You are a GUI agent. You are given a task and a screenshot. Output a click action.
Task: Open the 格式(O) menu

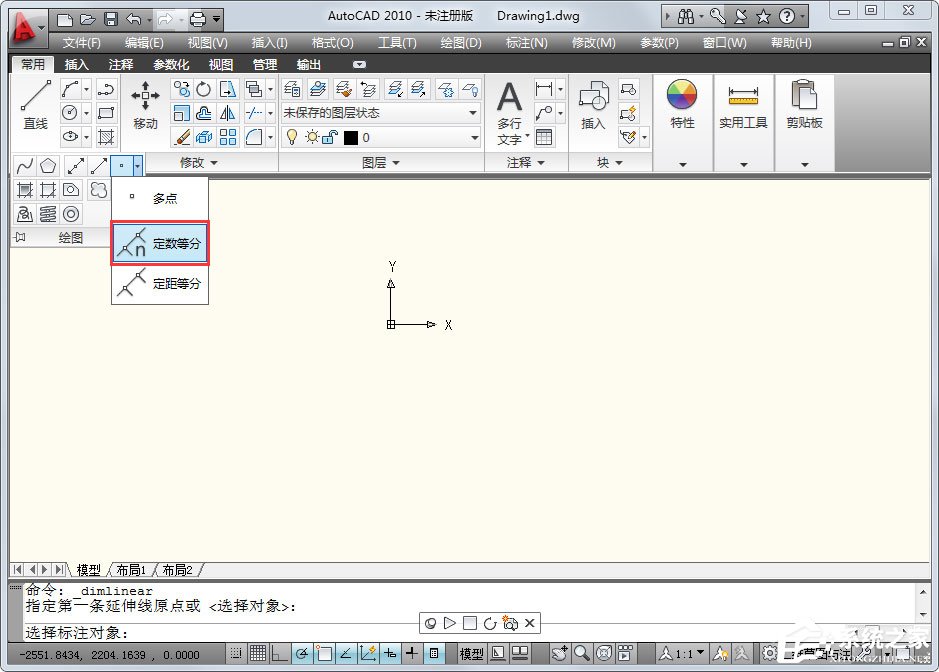pyautogui.click(x=332, y=42)
